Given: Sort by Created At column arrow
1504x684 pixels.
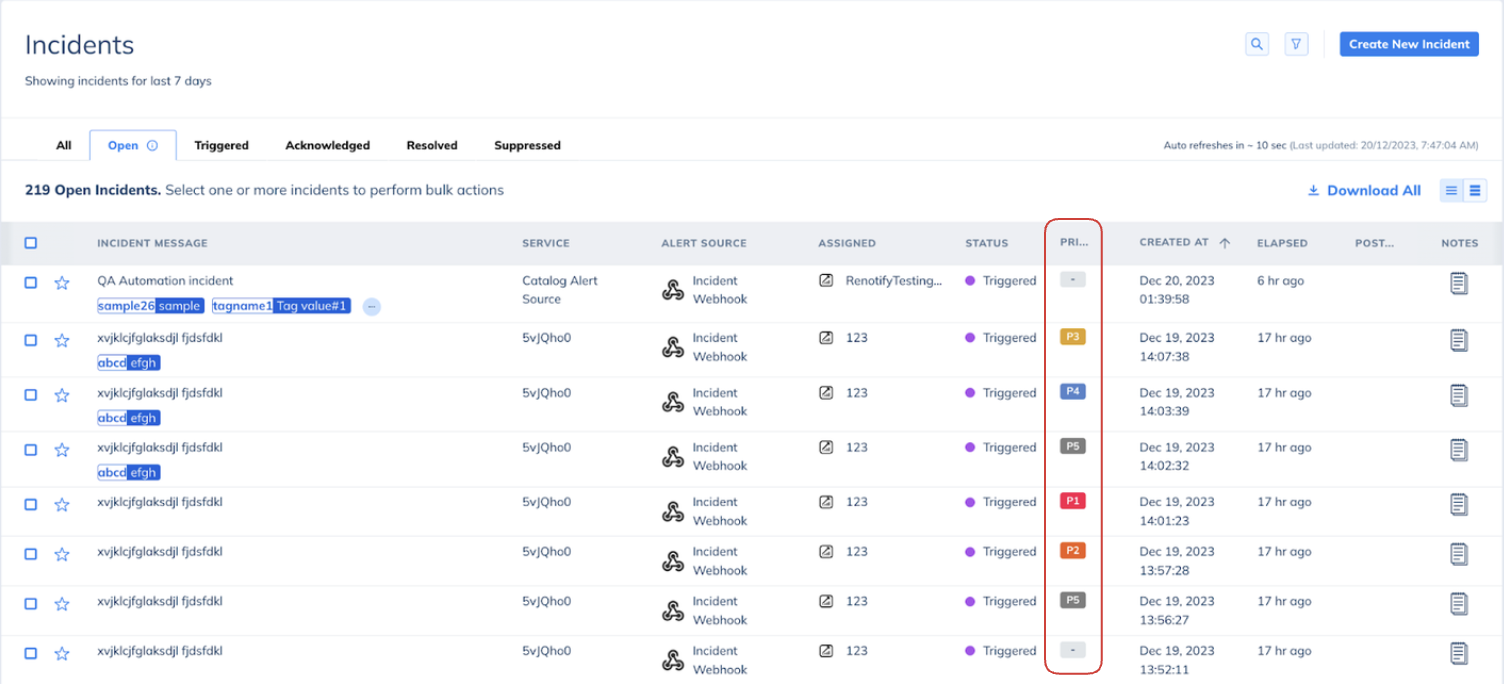Looking at the screenshot, I should (1225, 243).
